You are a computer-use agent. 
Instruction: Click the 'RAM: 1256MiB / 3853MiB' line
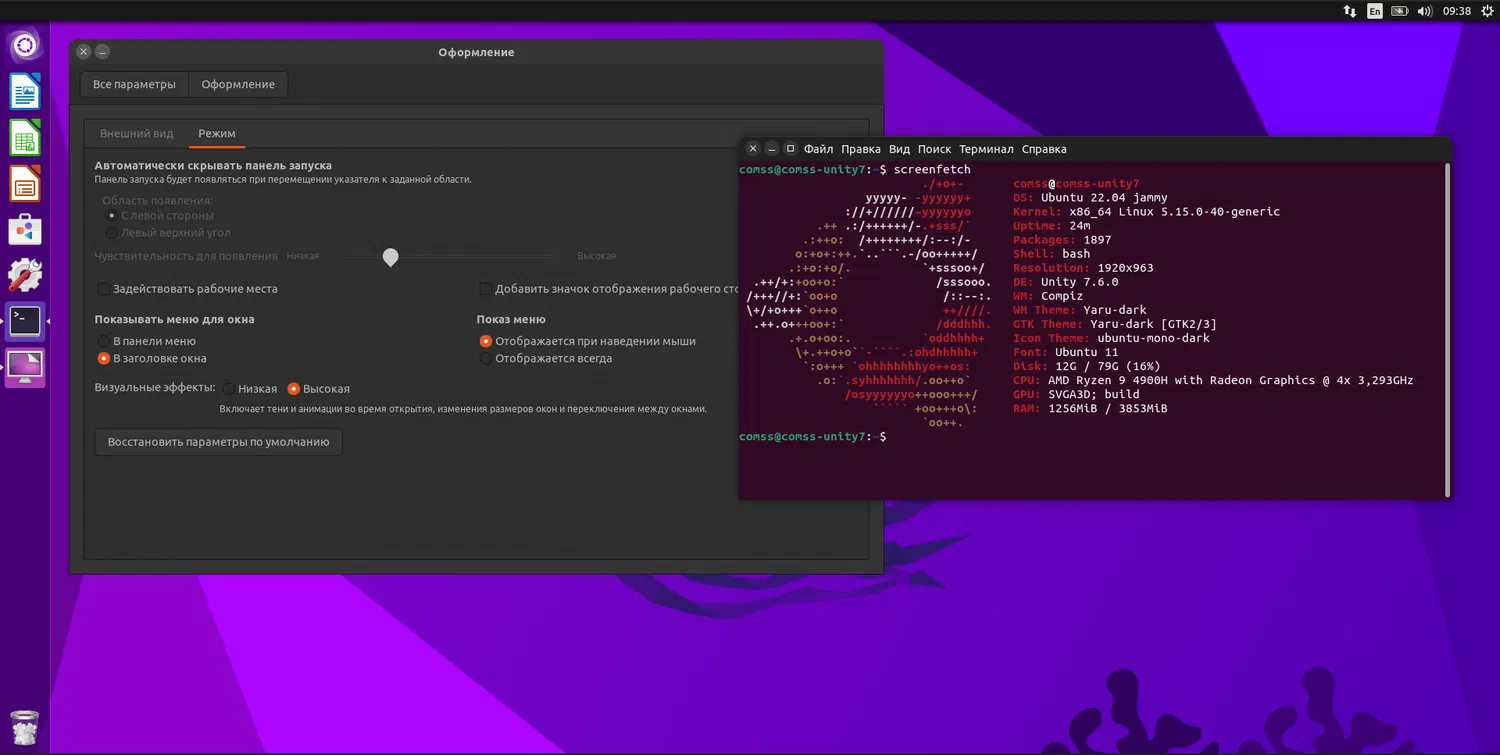click(1090, 408)
